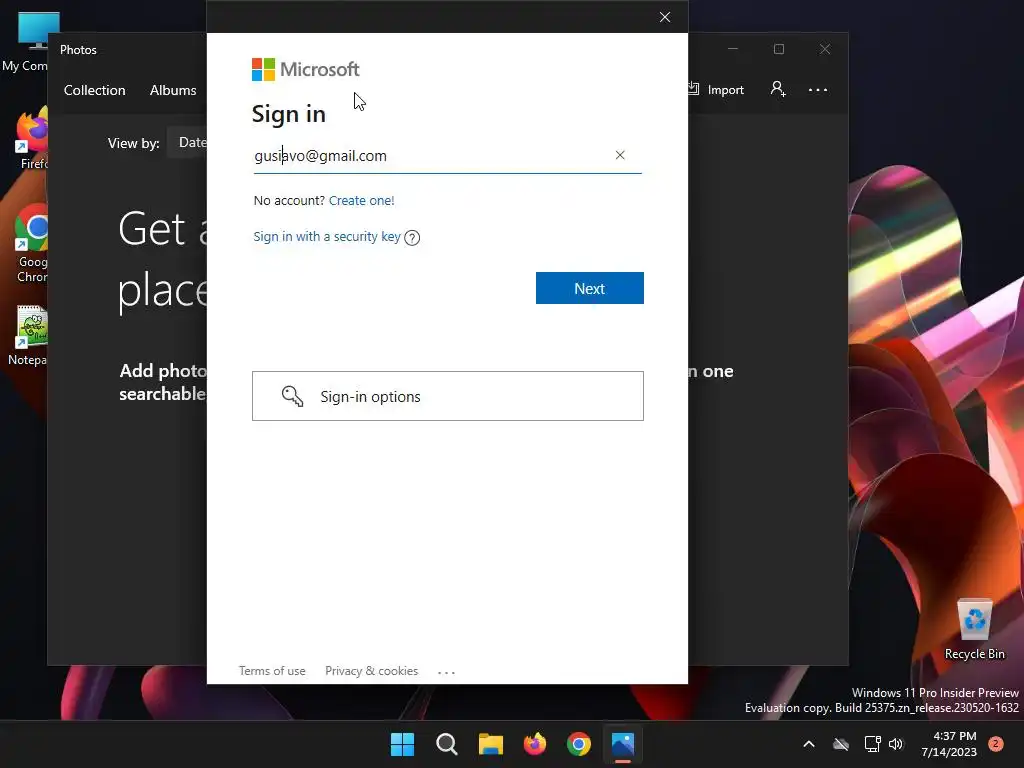Select the Notepad++ desktop shortcut

tap(29, 334)
